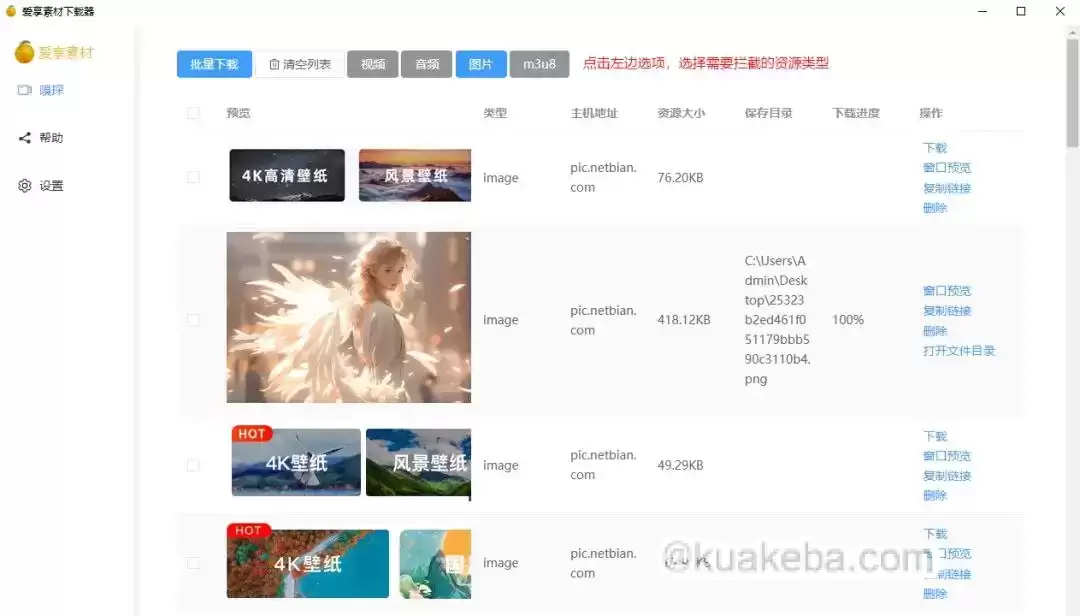This screenshot has height=616, width=1080.
Task: Click the 爱享素材 logo icon
Action: pos(25,52)
